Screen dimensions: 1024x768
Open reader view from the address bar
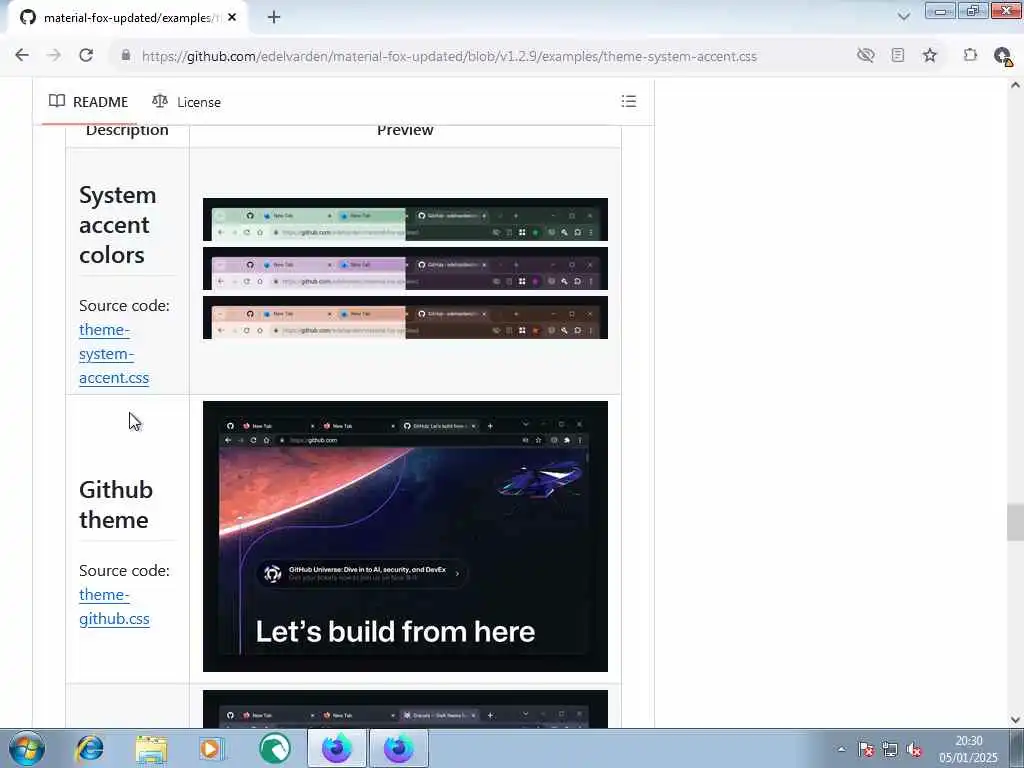(x=898, y=56)
